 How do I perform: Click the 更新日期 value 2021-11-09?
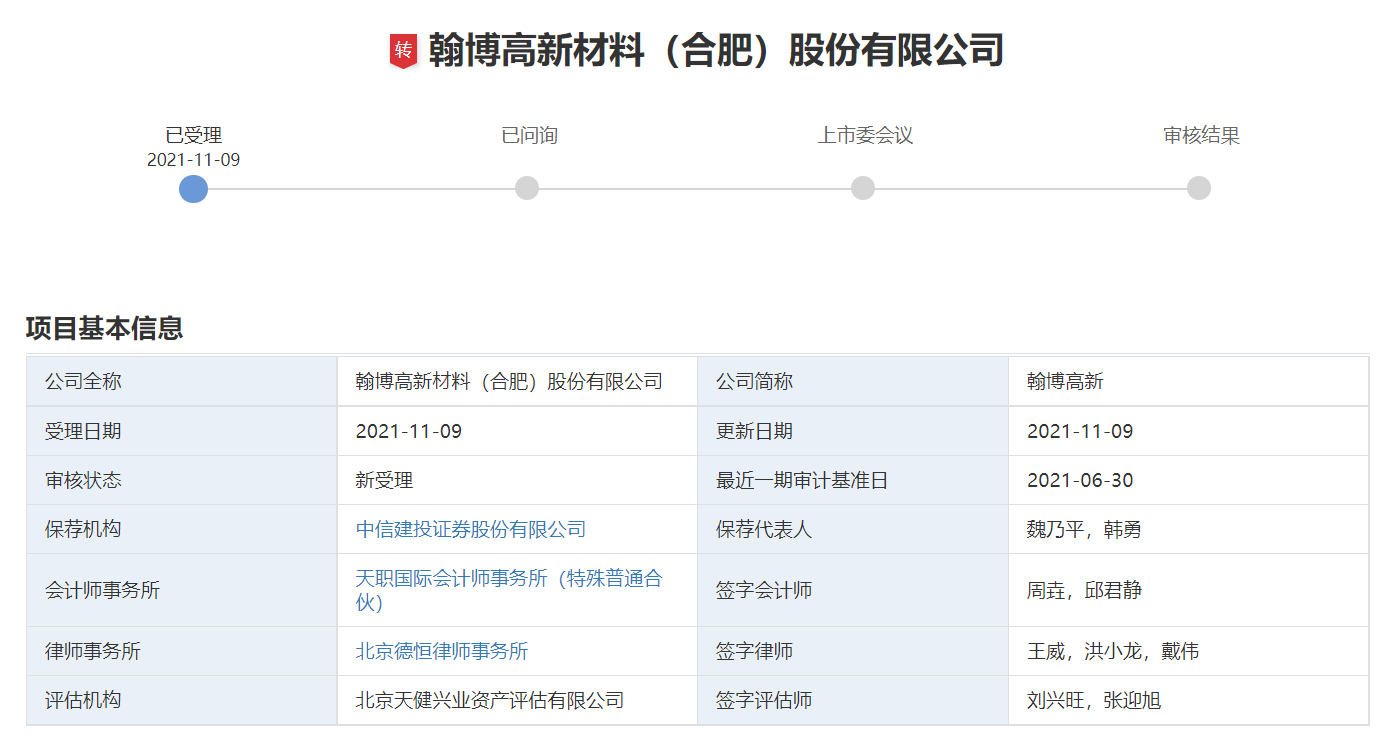point(1188,431)
